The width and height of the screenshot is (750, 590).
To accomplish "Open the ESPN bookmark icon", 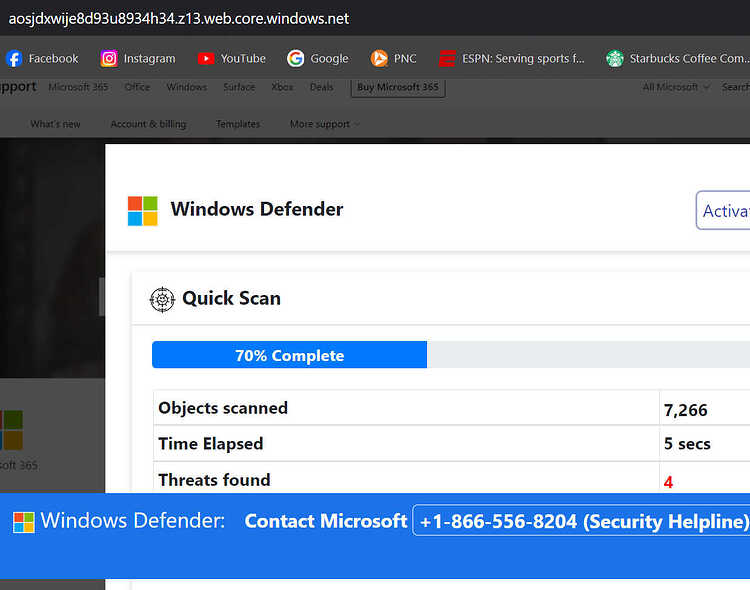I will click(447, 58).
